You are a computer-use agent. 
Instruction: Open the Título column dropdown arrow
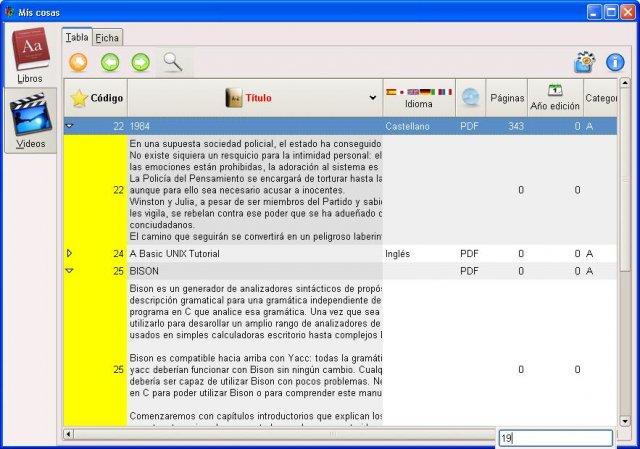(371, 98)
